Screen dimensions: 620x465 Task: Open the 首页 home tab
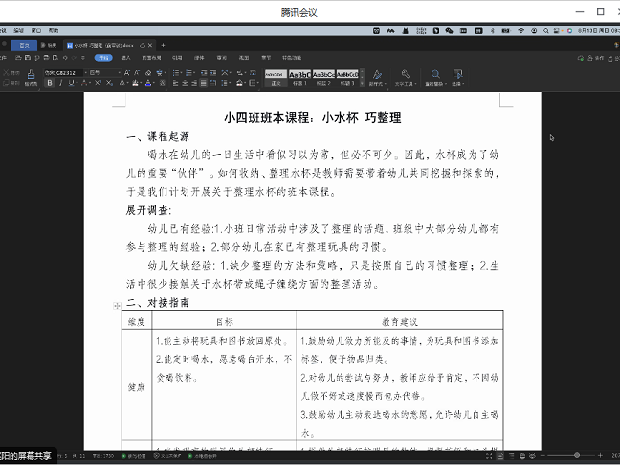point(24,45)
